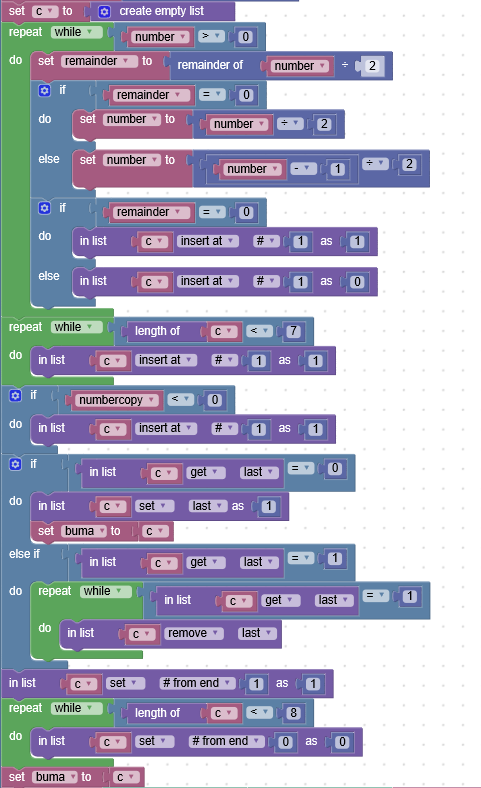Open the 'get' dropdown in 'get last = 0'
The height and width of the screenshot is (788, 481).
coord(206,472)
